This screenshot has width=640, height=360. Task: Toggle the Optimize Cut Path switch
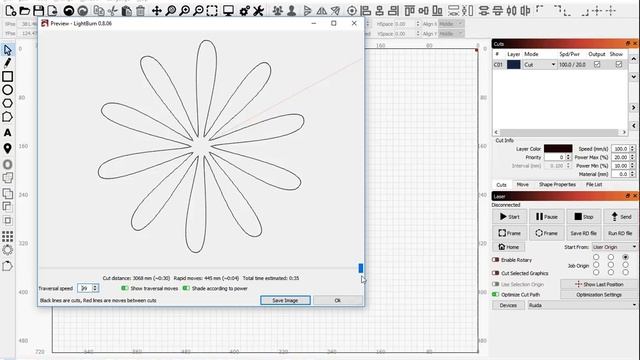pyautogui.click(x=496, y=294)
